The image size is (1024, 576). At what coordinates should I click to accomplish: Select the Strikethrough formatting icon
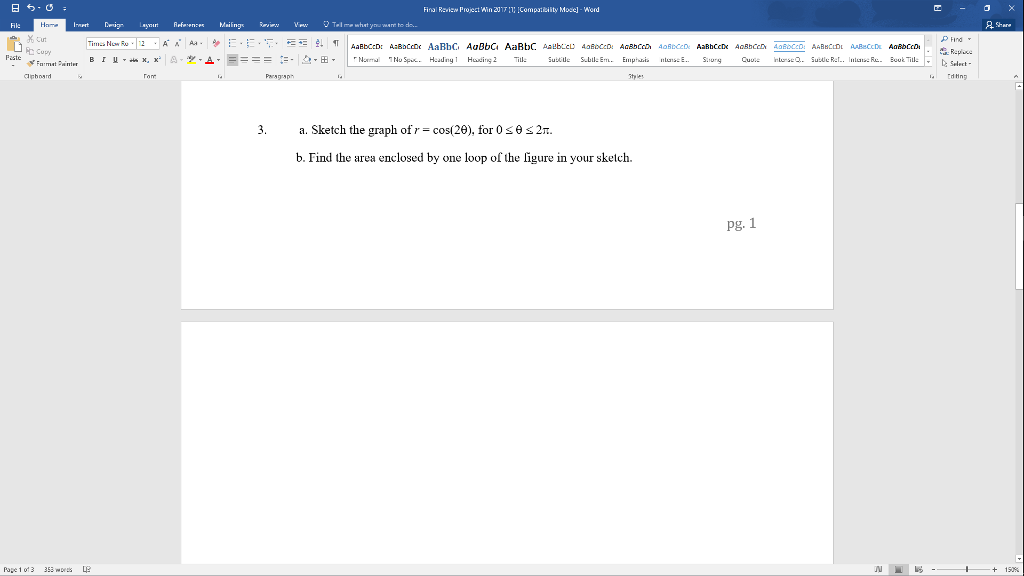point(134,59)
